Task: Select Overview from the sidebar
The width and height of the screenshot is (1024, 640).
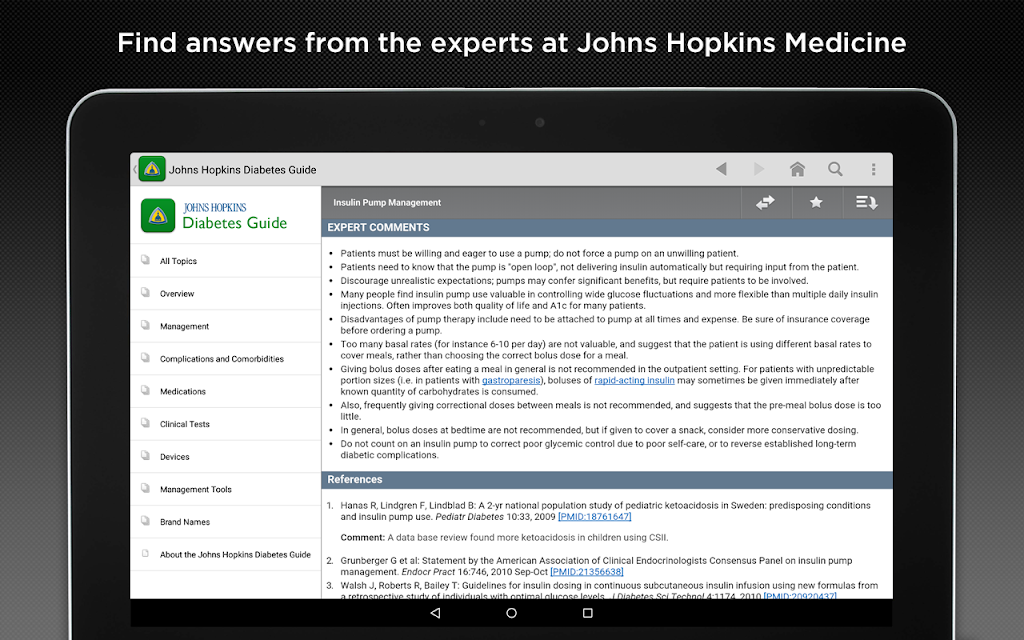Action: coord(177,294)
